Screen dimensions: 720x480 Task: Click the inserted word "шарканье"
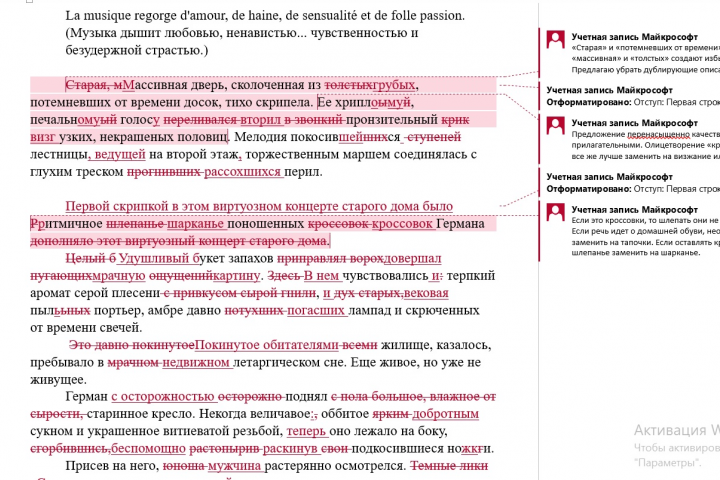195,224
